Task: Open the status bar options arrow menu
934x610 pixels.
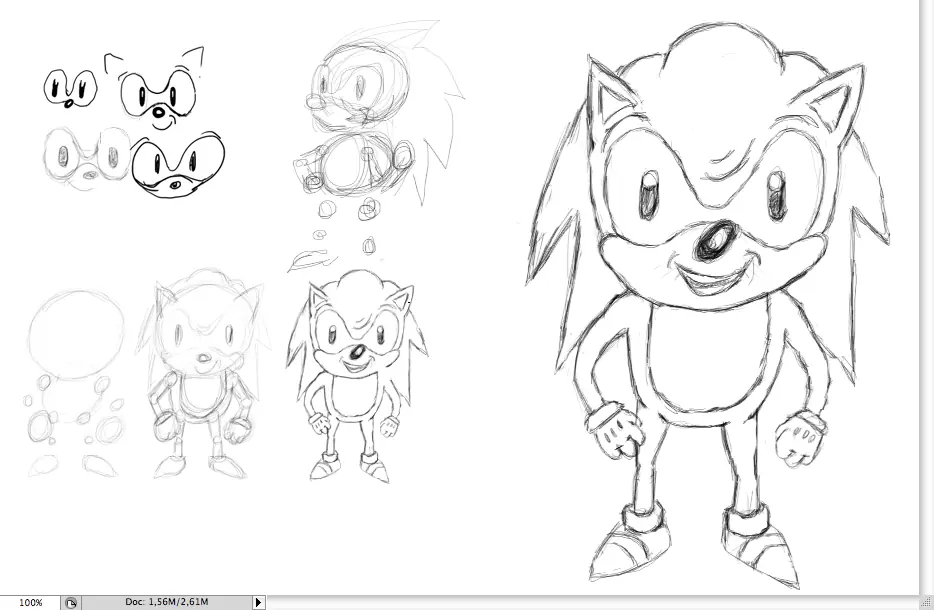Action: pos(259,602)
